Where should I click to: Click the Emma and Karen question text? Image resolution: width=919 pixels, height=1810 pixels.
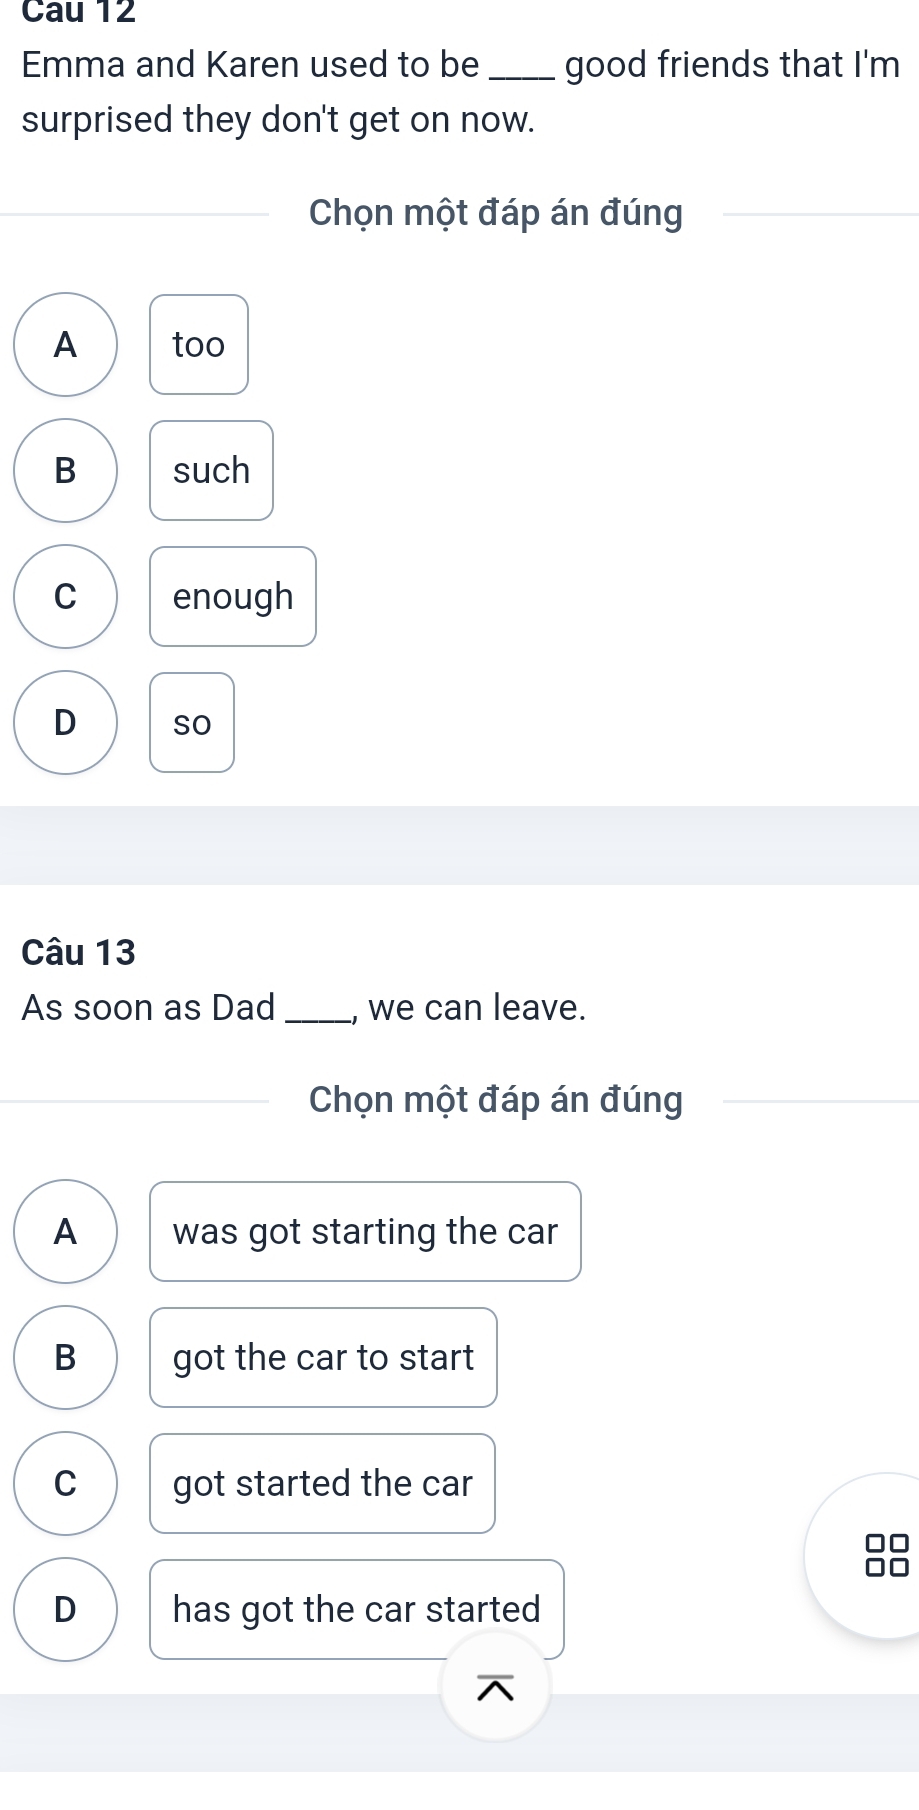(460, 92)
